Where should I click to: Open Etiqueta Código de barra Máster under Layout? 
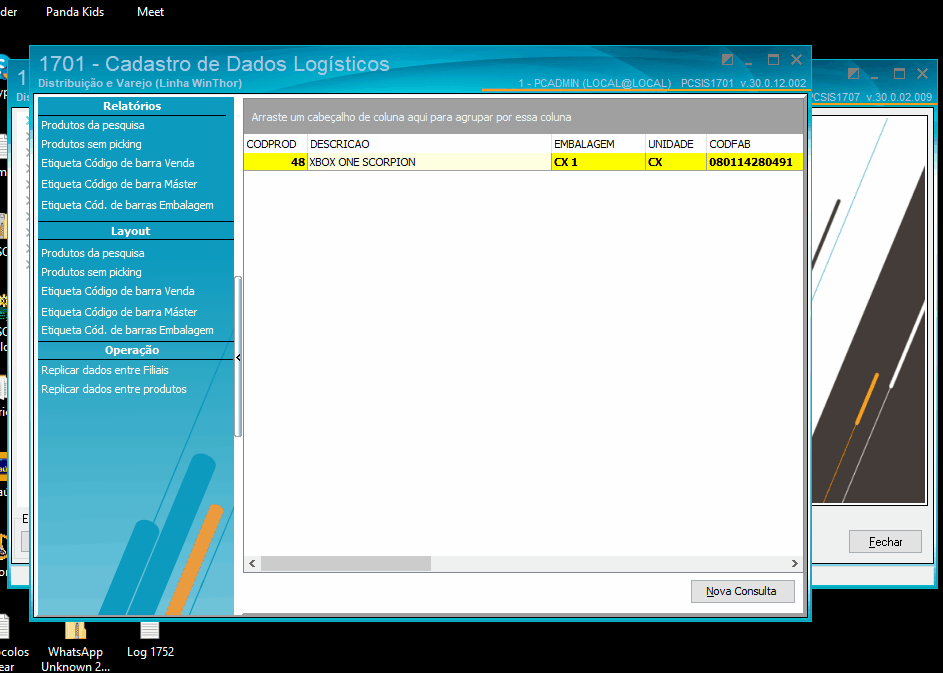[x=119, y=312]
